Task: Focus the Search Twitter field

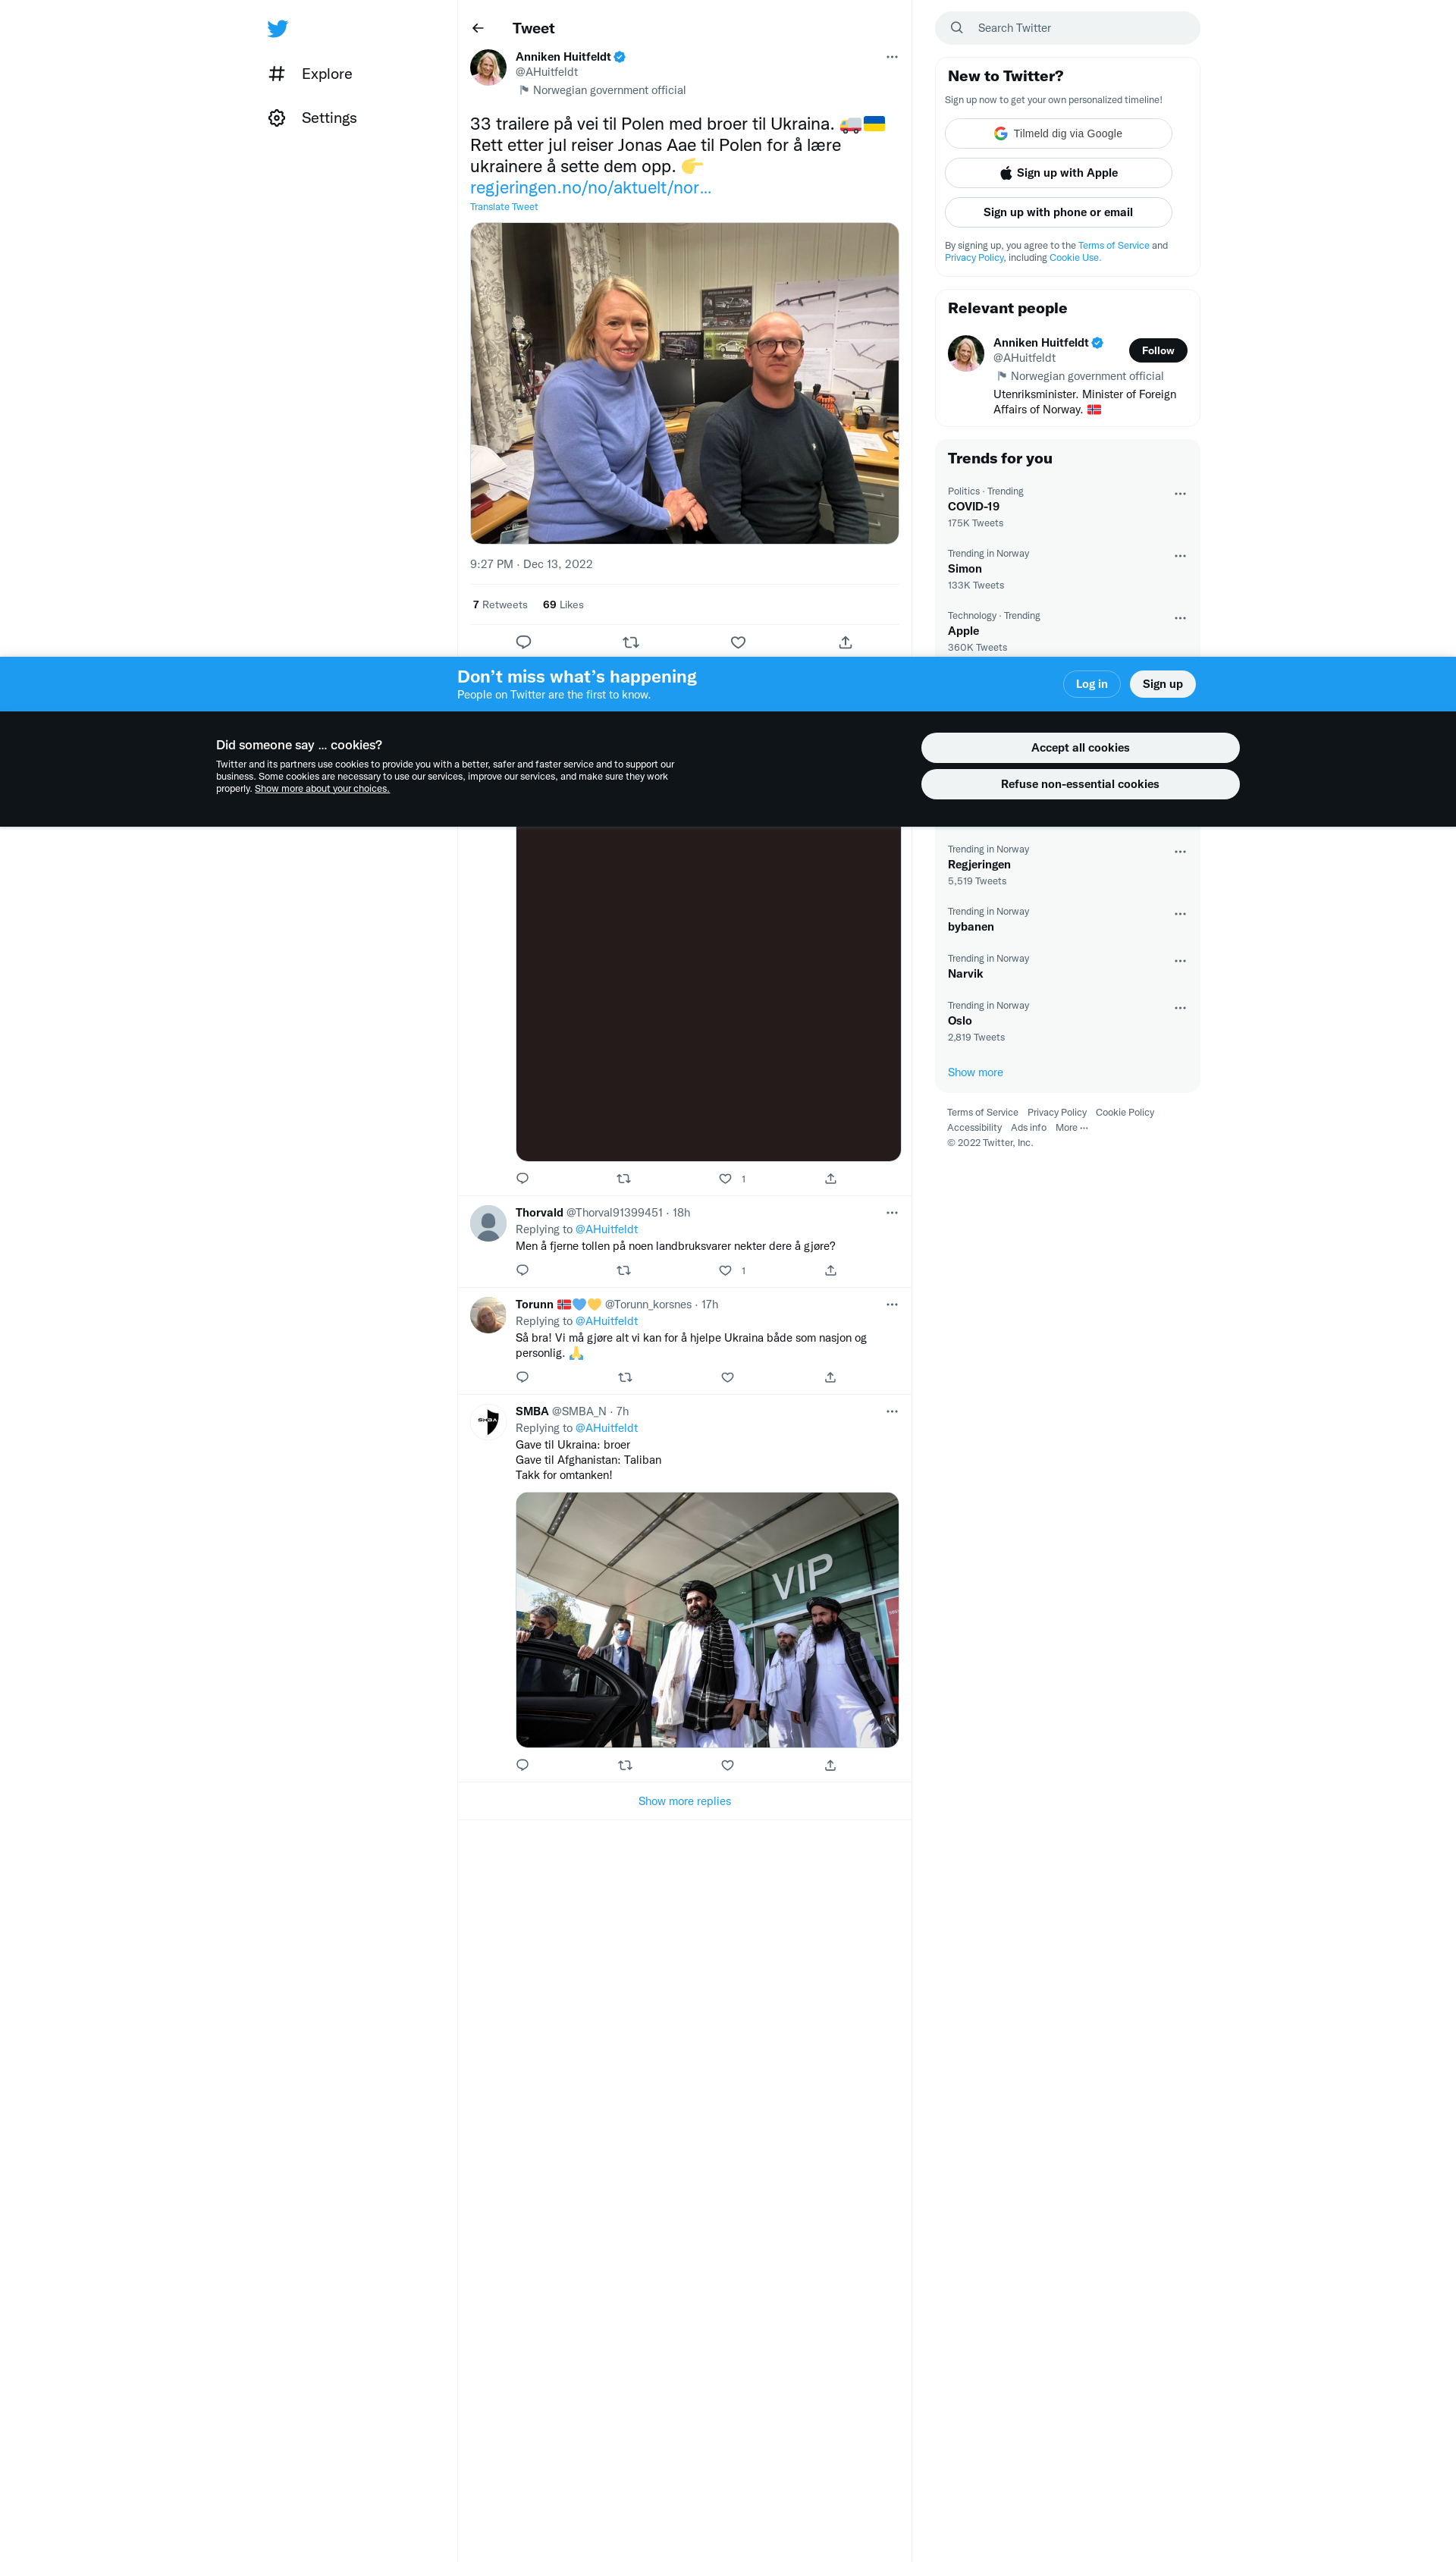Action: 1067,28
